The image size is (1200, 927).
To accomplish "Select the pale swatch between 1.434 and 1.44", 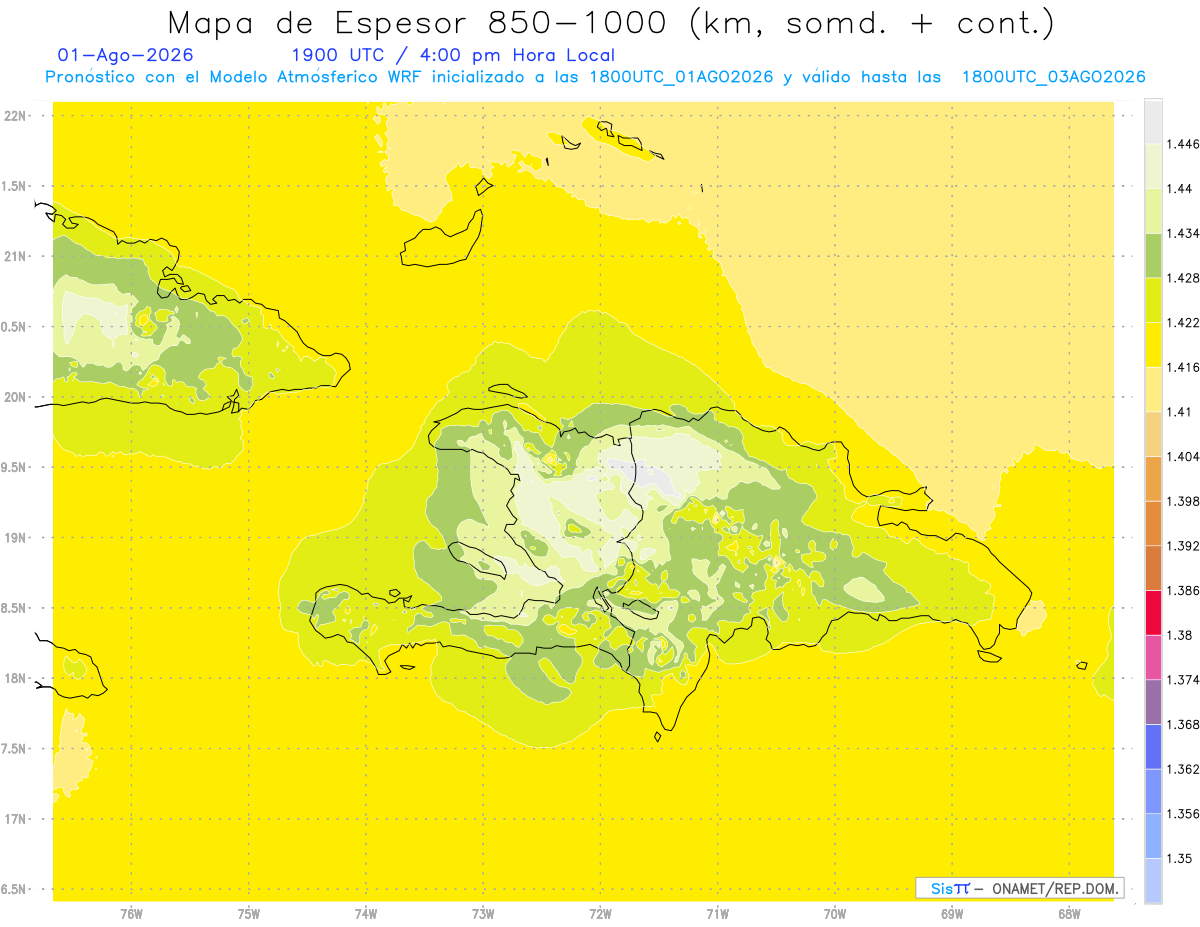I will tap(1153, 211).
